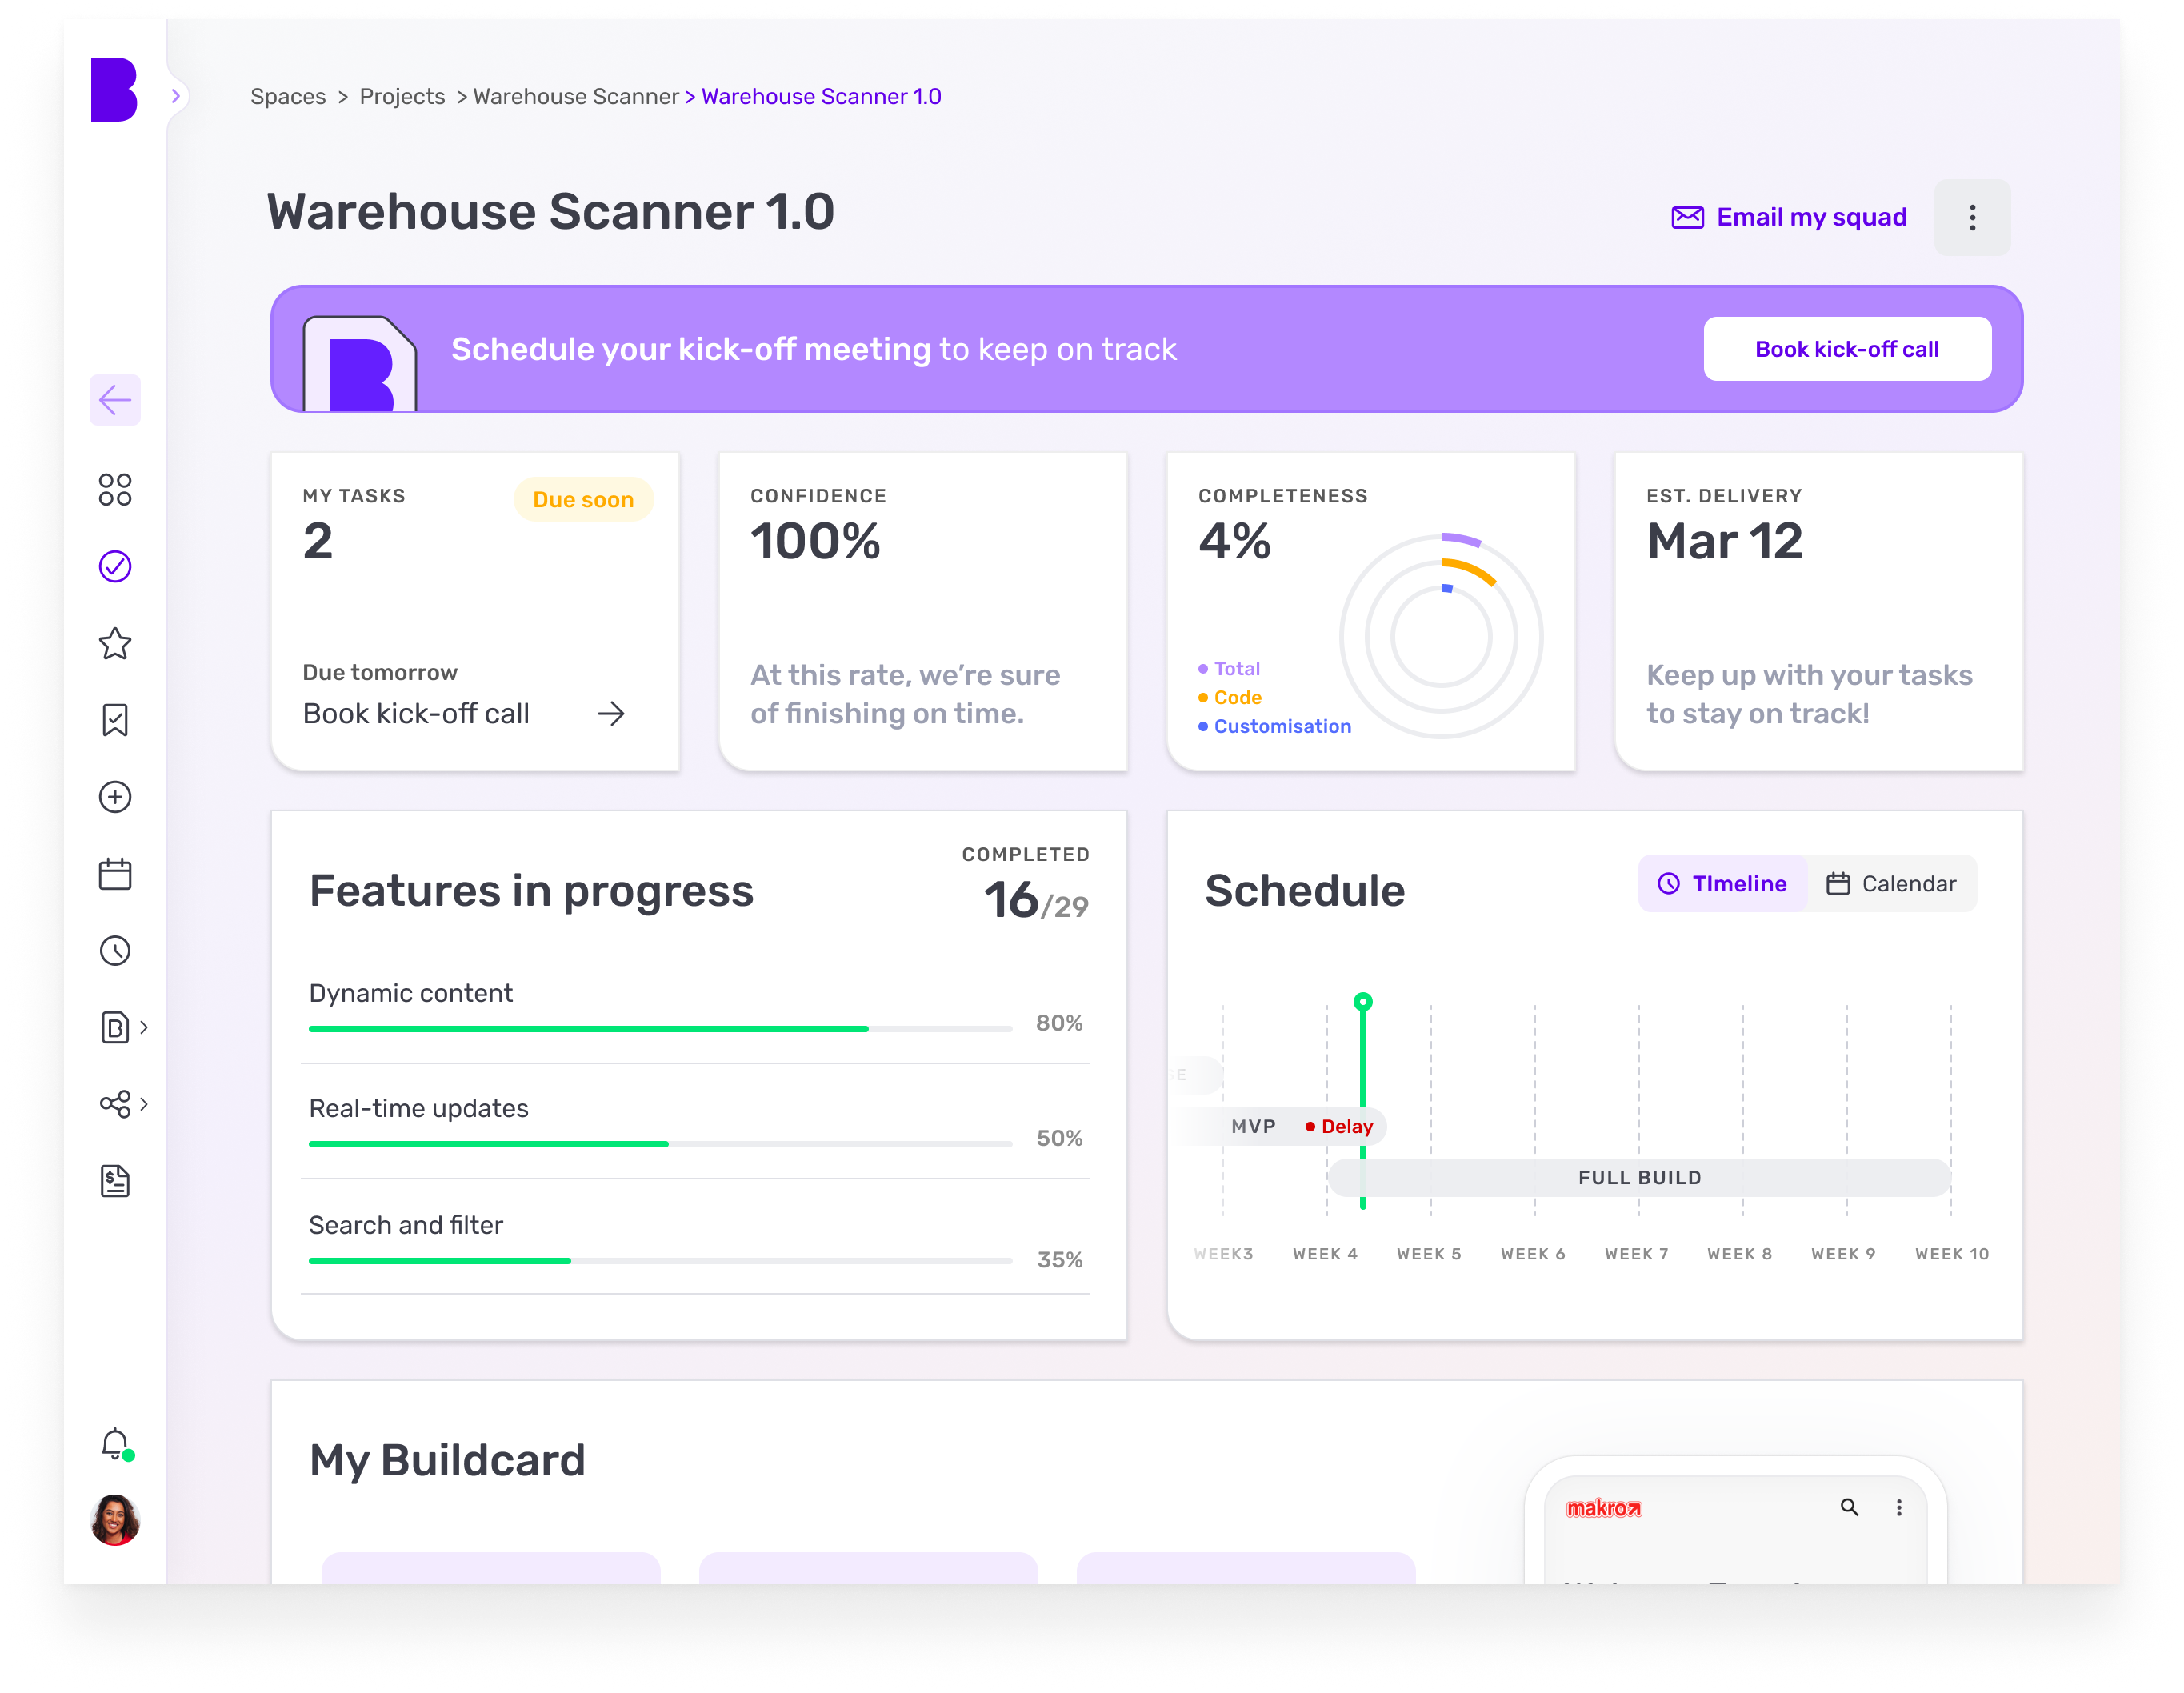Open the three-dot more options menu
Image resolution: width=2184 pixels, height=1693 pixels.
pyautogui.click(x=1971, y=218)
